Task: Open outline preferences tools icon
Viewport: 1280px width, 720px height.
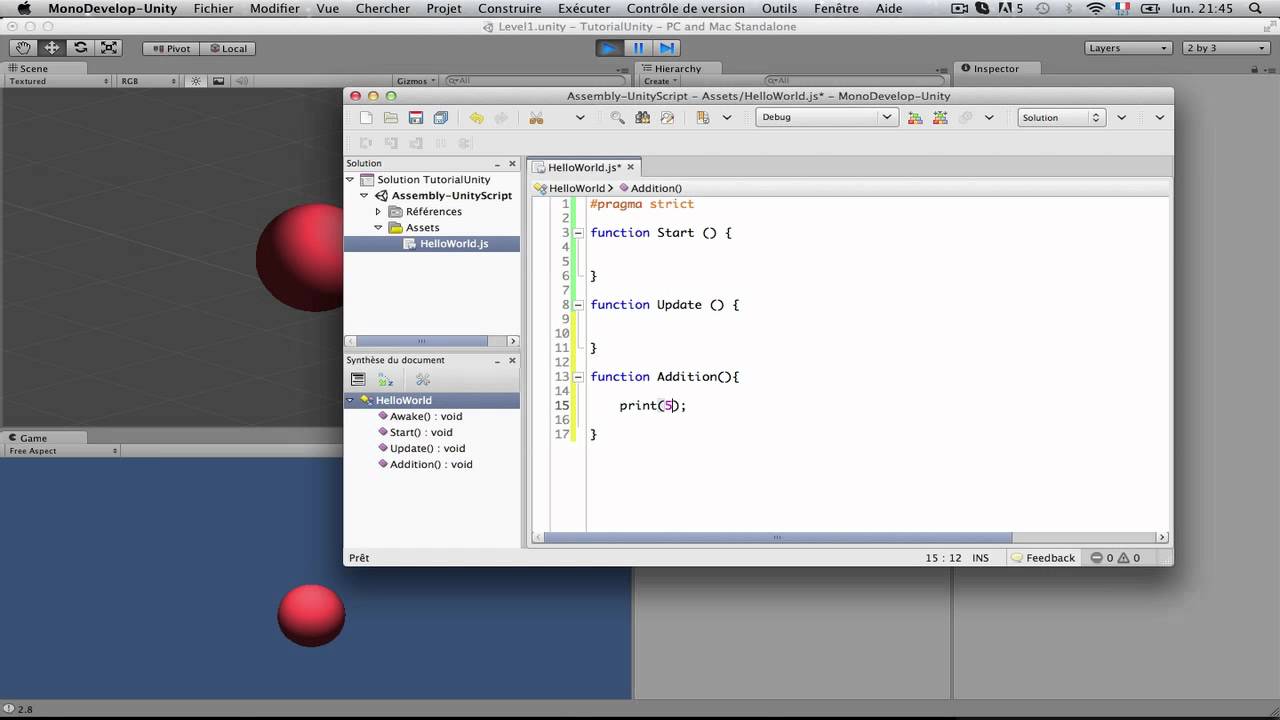Action: point(423,380)
